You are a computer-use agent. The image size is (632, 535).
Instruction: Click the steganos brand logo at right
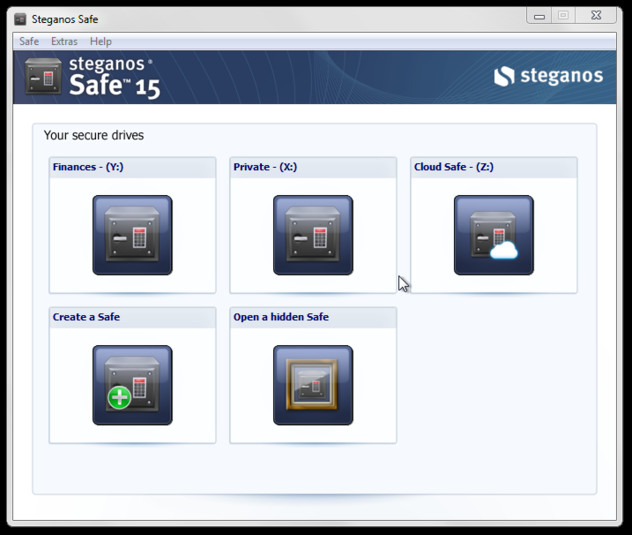click(548, 76)
